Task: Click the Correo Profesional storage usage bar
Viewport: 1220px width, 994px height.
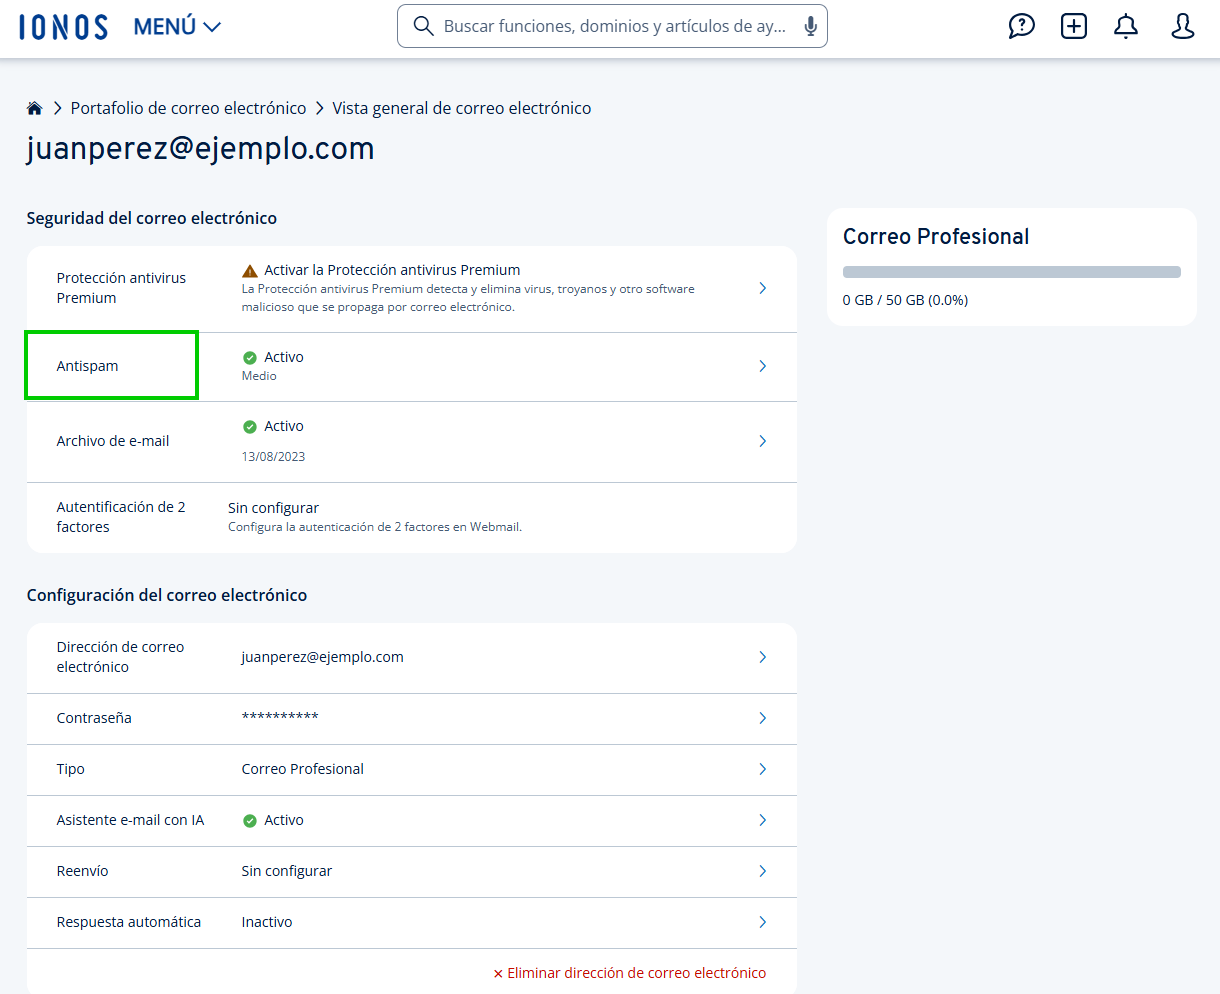Action: (x=1011, y=272)
